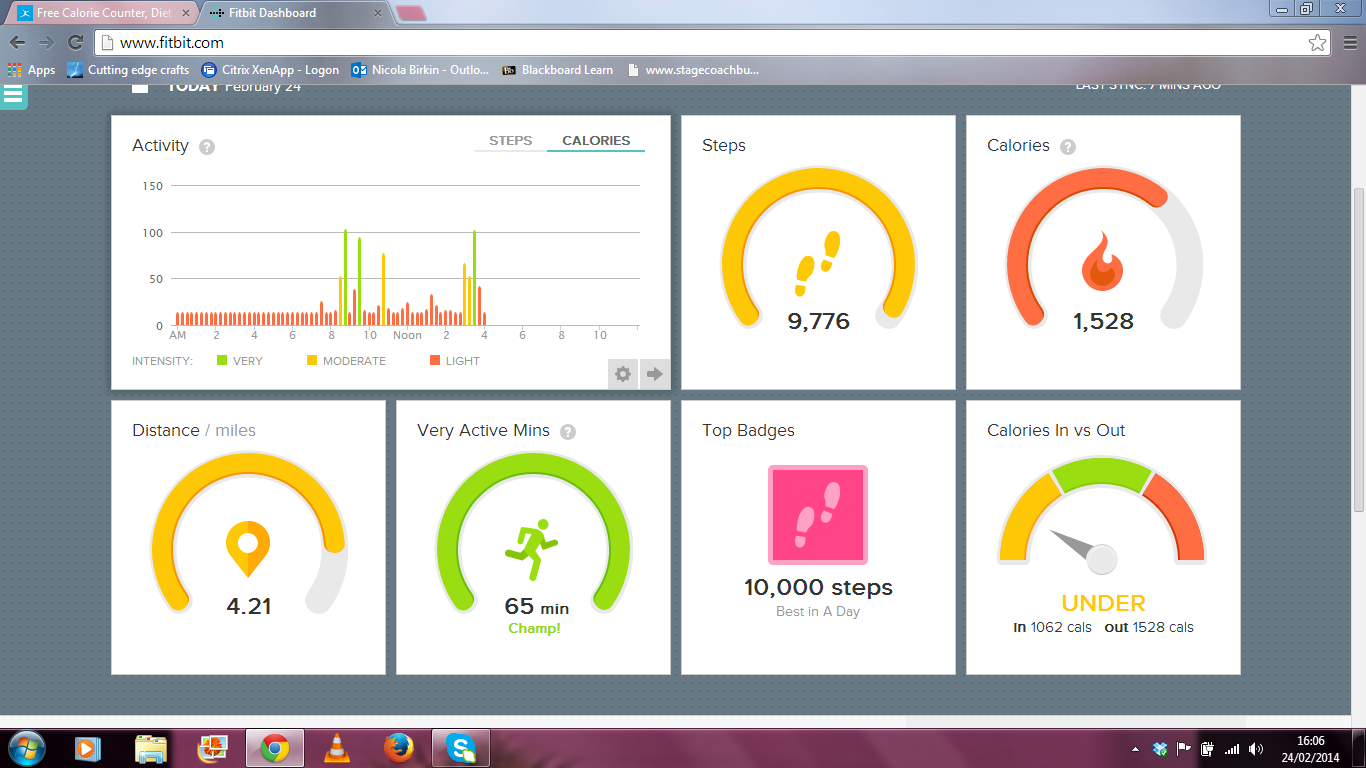The width and height of the screenshot is (1366, 768).
Task: Select the CALORIES tab in Activity
Action: click(x=596, y=141)
